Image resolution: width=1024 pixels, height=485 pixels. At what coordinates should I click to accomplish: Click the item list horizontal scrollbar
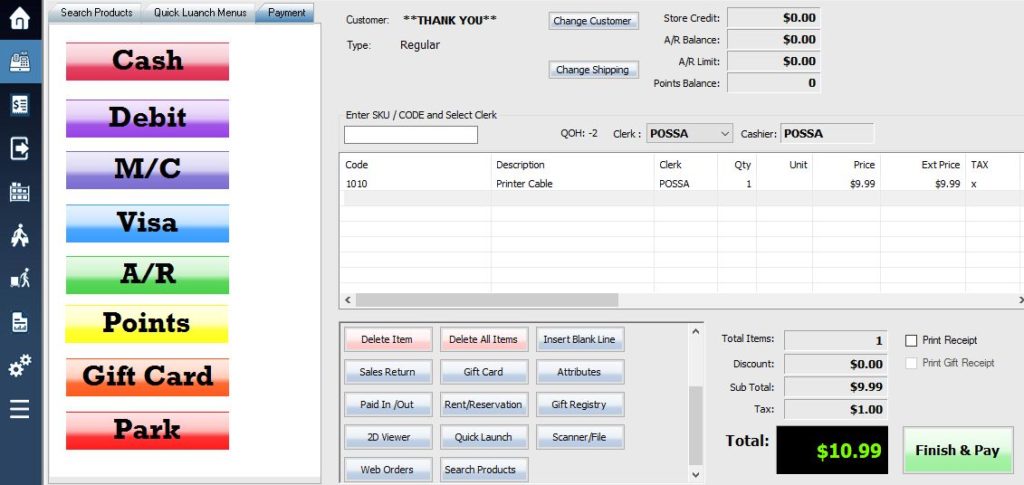pos(486,300)
